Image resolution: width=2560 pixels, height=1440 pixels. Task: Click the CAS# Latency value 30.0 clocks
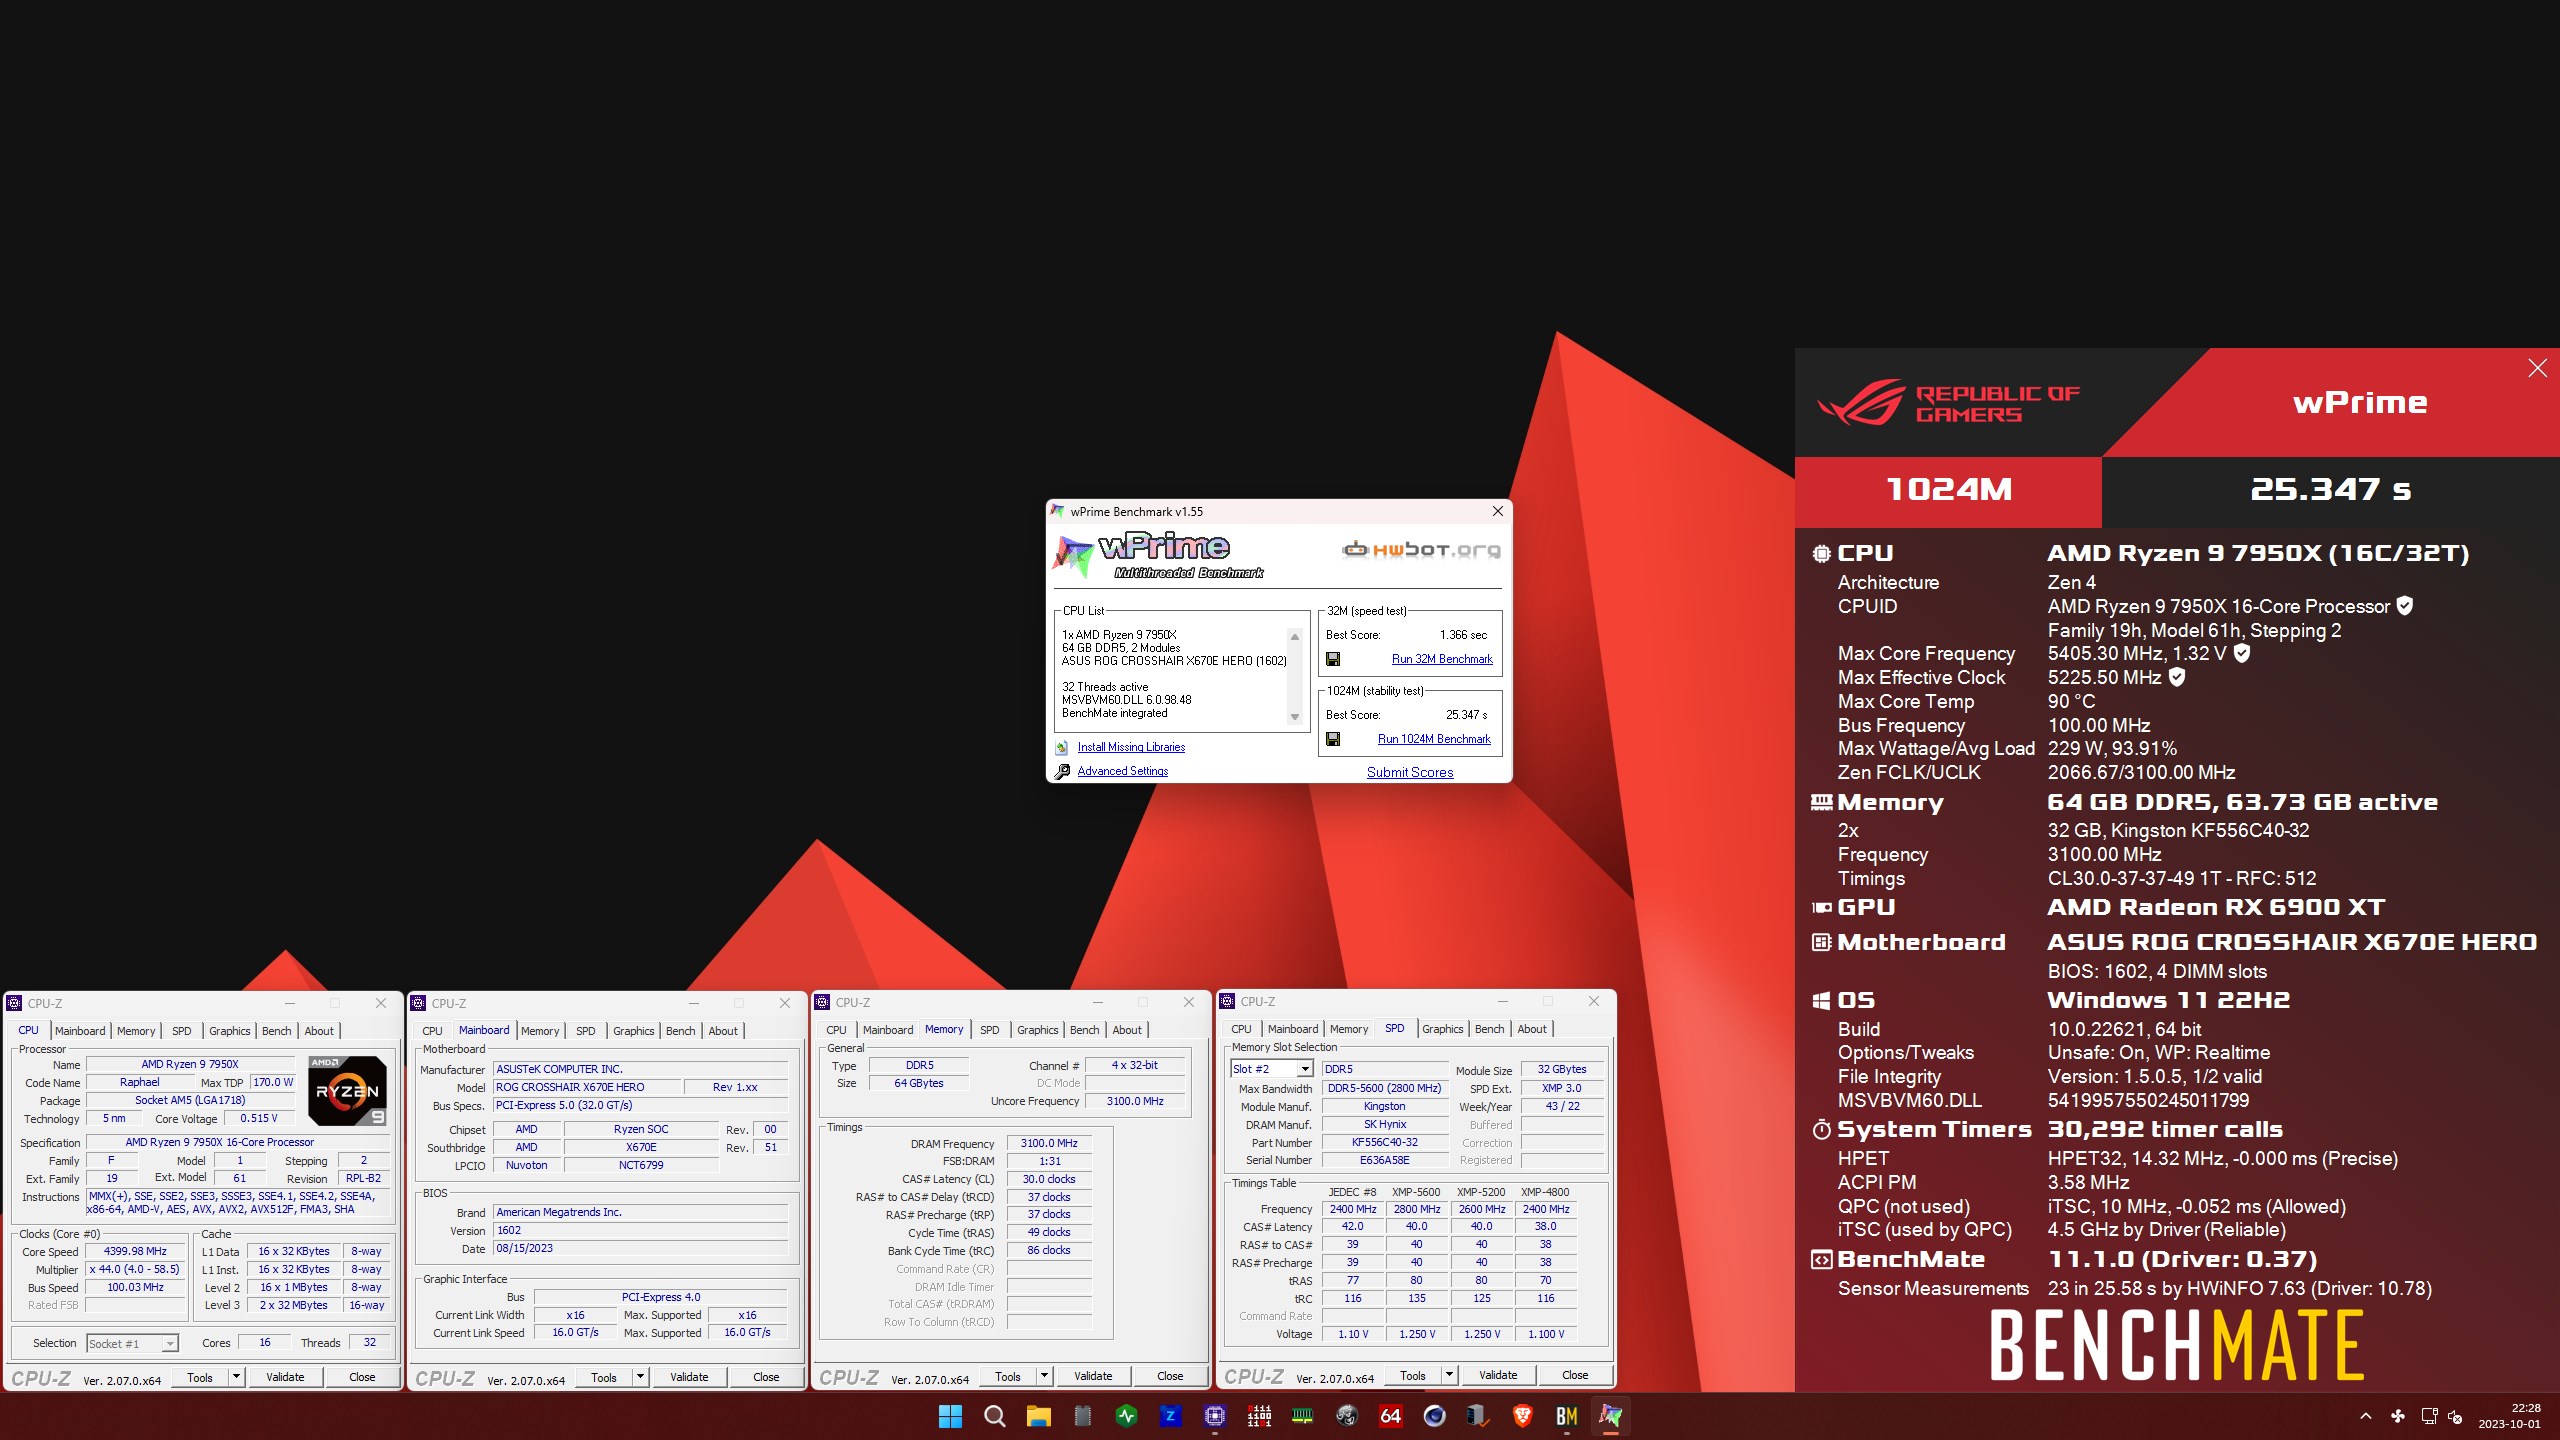[x=1049, y=1179]
